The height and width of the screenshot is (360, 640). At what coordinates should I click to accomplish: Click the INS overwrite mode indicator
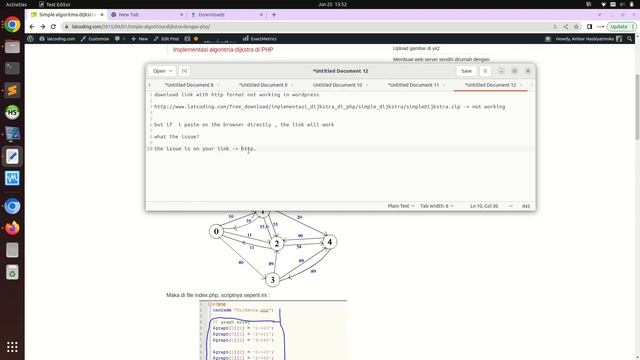click(x=526, y=206)
